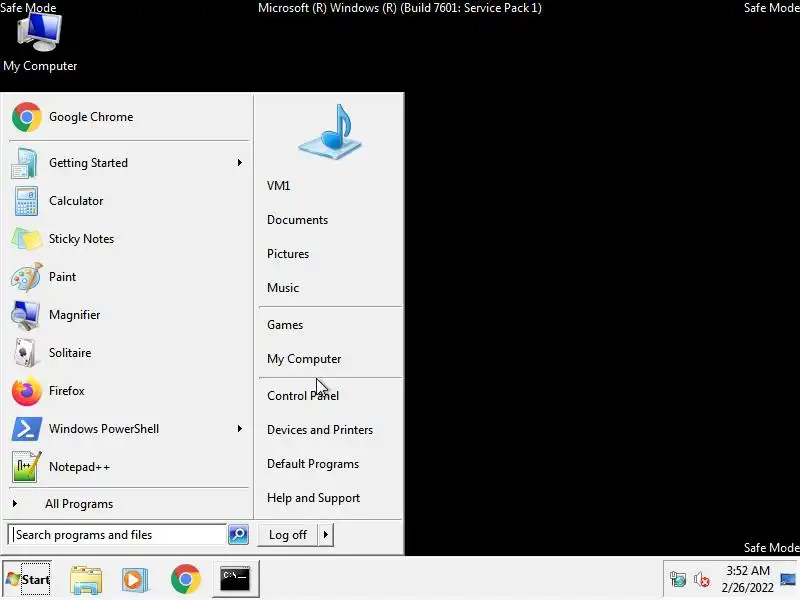The height and width of the screenshot is (600, 800).
Task: Open Help and Support
Action: tap(313, 498)
